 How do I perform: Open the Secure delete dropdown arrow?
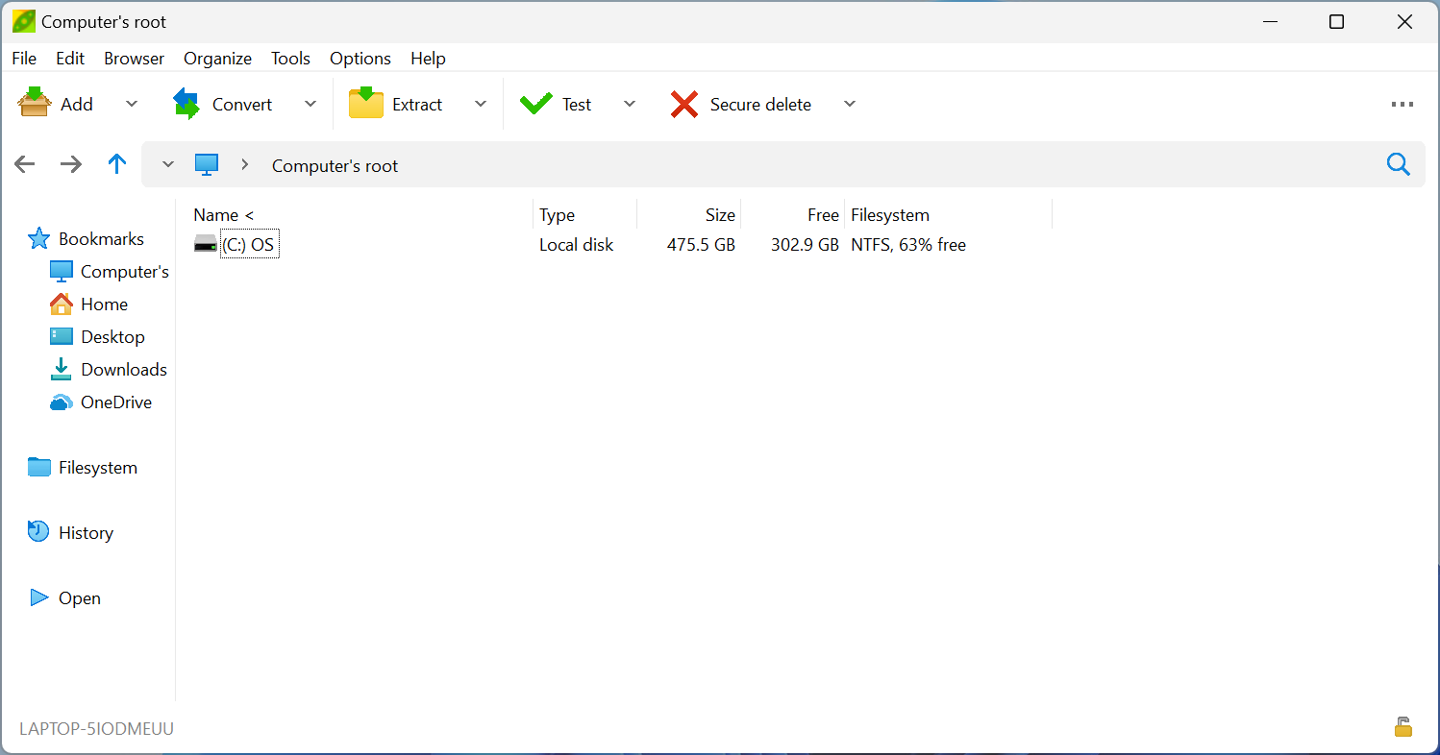click(849, 104)
